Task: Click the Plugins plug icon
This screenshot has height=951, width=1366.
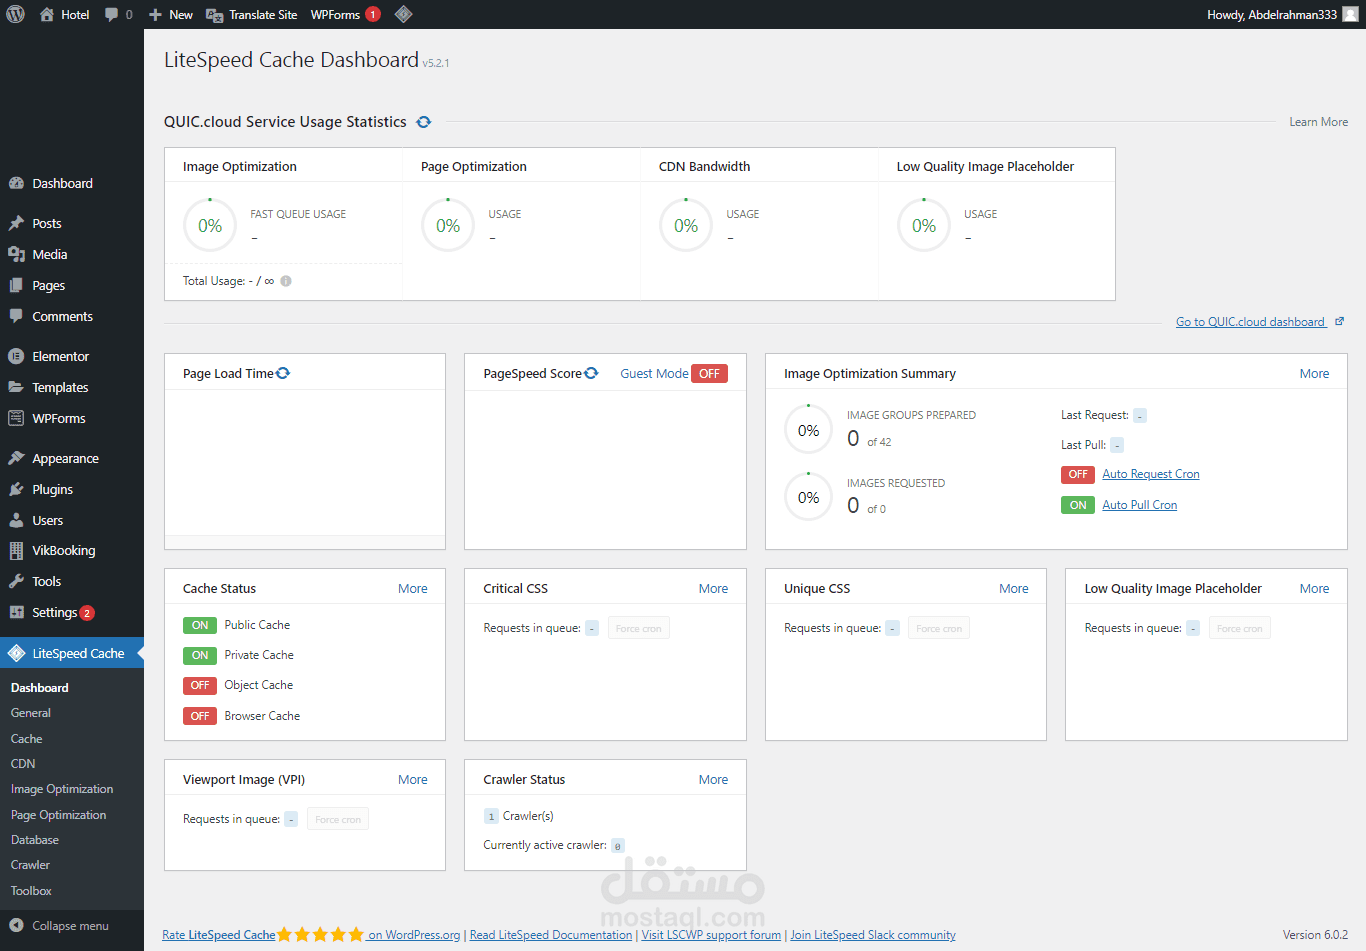Action: click(16, 489)
